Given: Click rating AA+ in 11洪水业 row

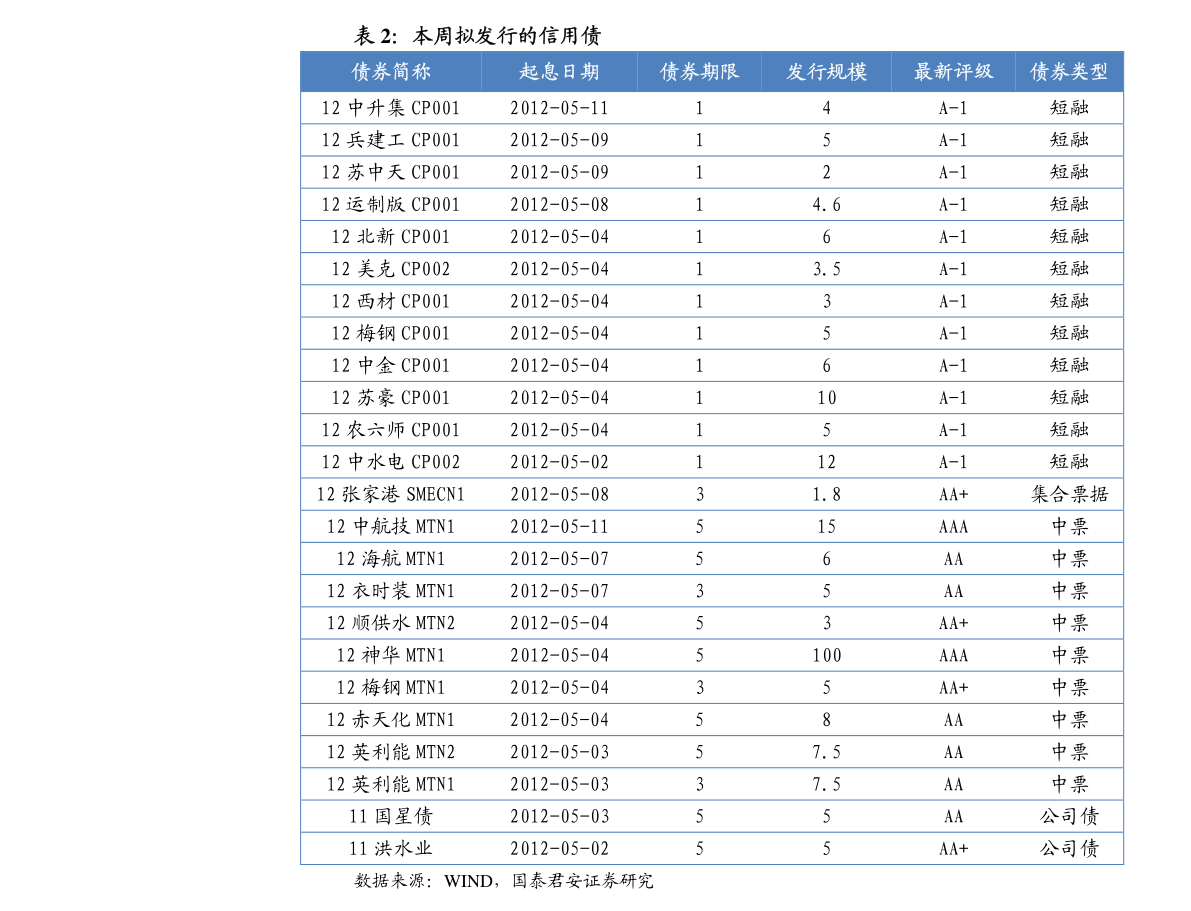Looking at the screenshot, I should click(x=953, y=849).
